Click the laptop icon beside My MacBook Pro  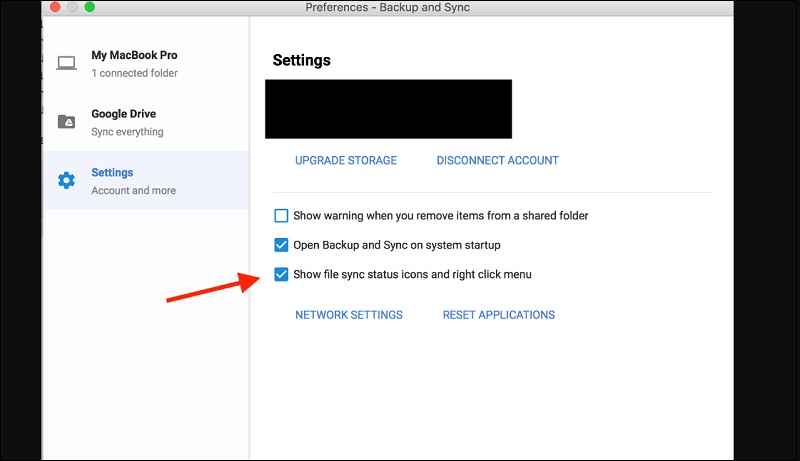pyautogui.click(x=67, y=63)
